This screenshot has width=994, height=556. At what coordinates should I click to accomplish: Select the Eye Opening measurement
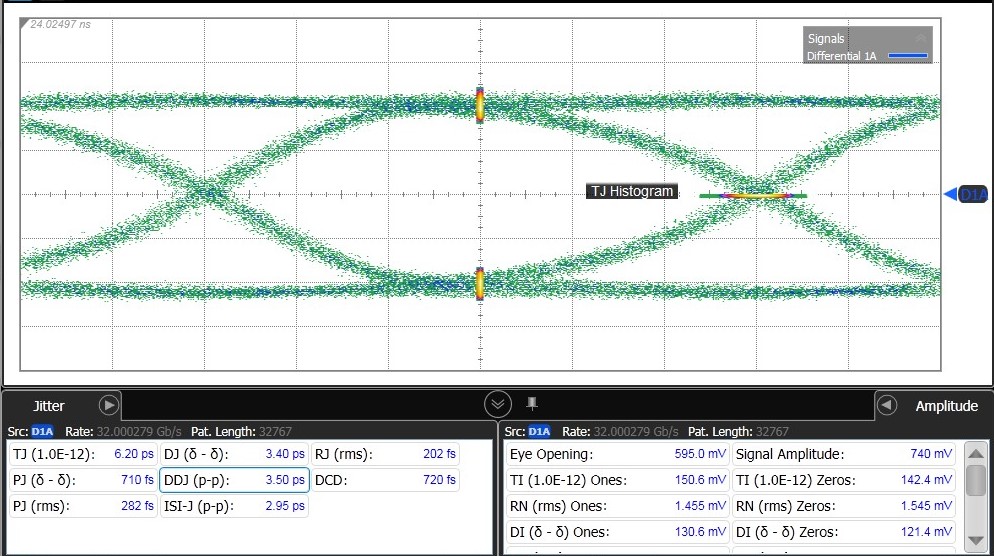615,454
